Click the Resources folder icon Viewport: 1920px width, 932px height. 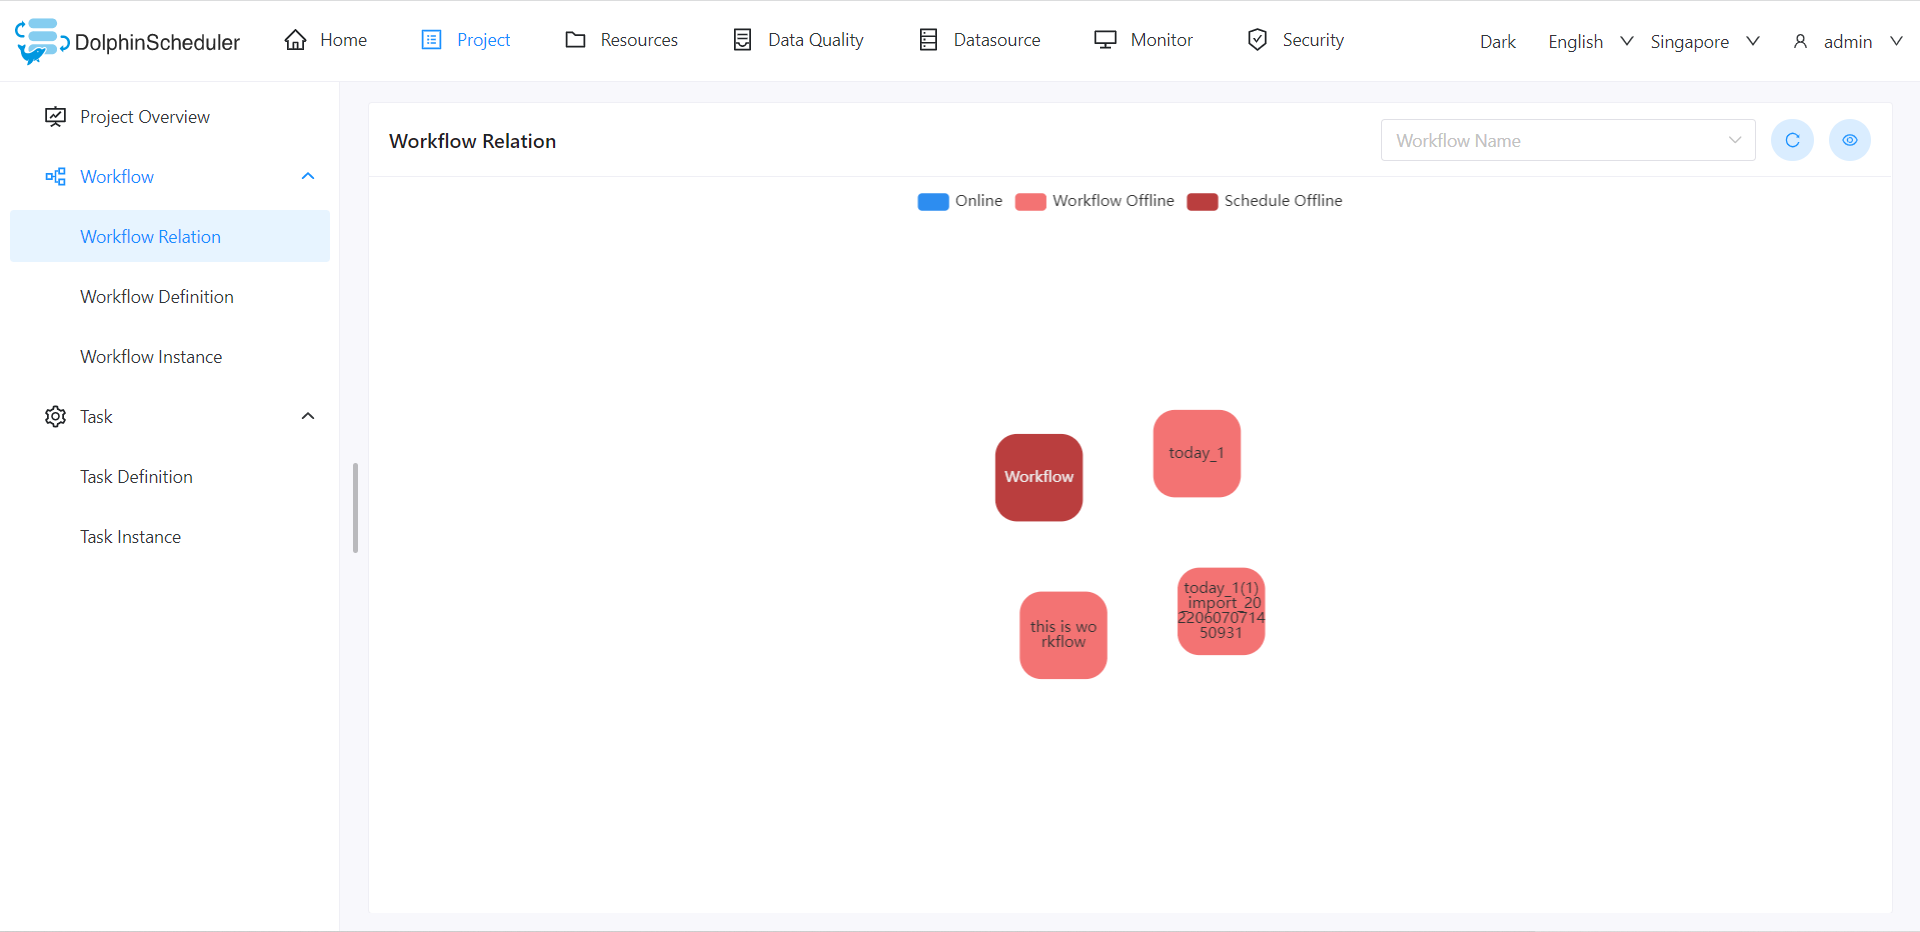click(x=575, y=40)
